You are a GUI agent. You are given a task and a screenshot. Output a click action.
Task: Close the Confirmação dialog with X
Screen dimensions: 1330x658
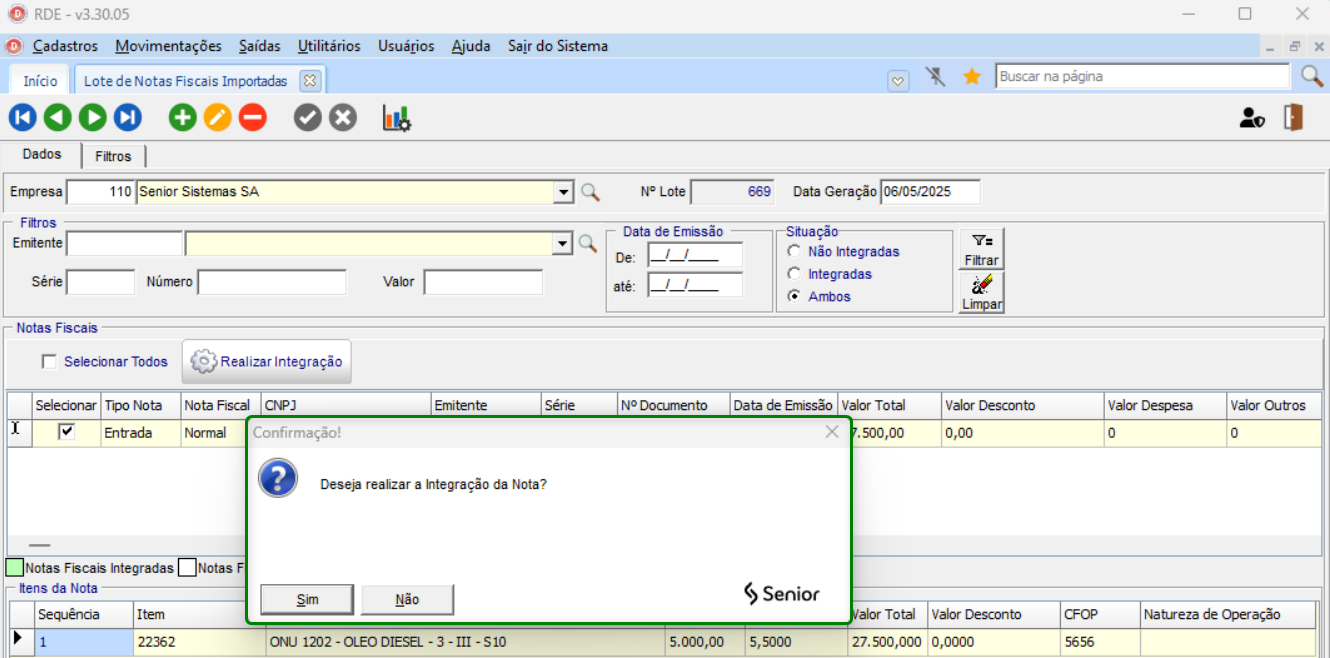[831, 432]
